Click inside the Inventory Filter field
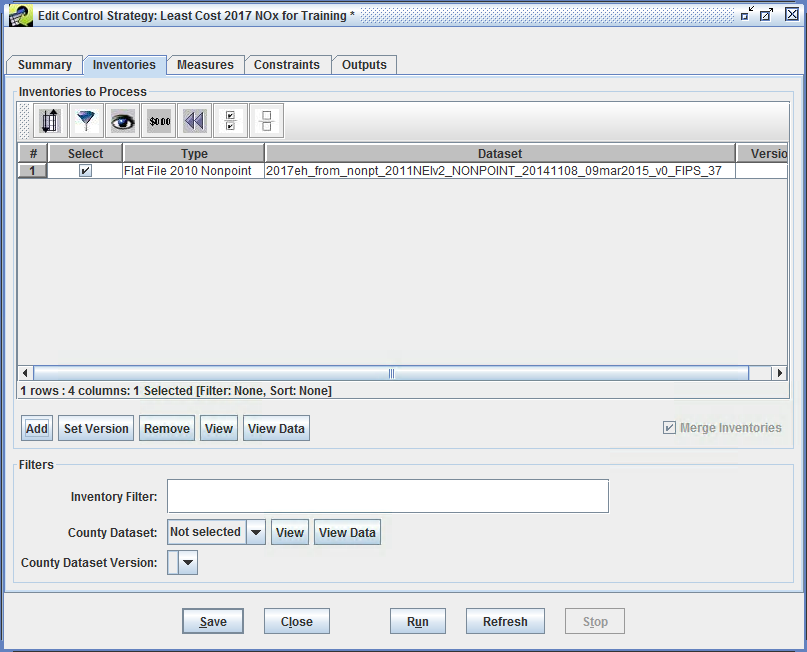 [388, 496]
